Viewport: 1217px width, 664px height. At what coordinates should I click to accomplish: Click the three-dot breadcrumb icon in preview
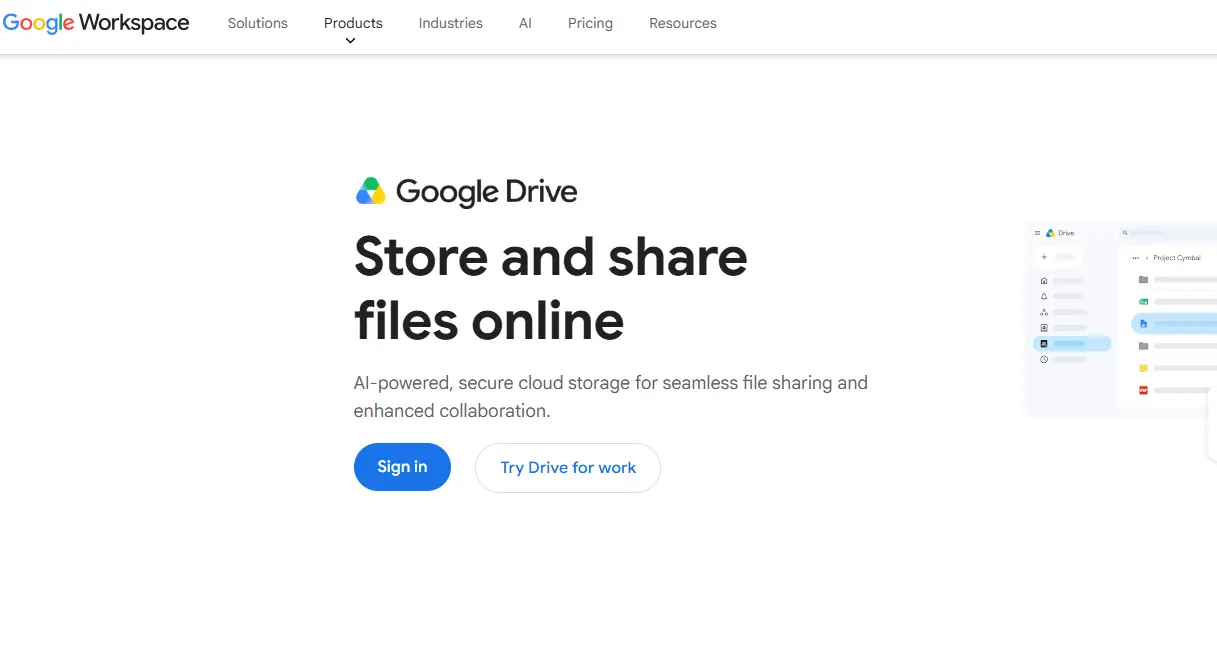(1136, 258)
